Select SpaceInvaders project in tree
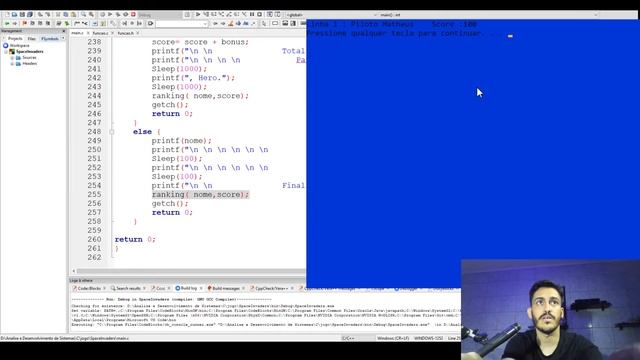The height and width of the screenshot is (360, 640). [x=29, y=51]
